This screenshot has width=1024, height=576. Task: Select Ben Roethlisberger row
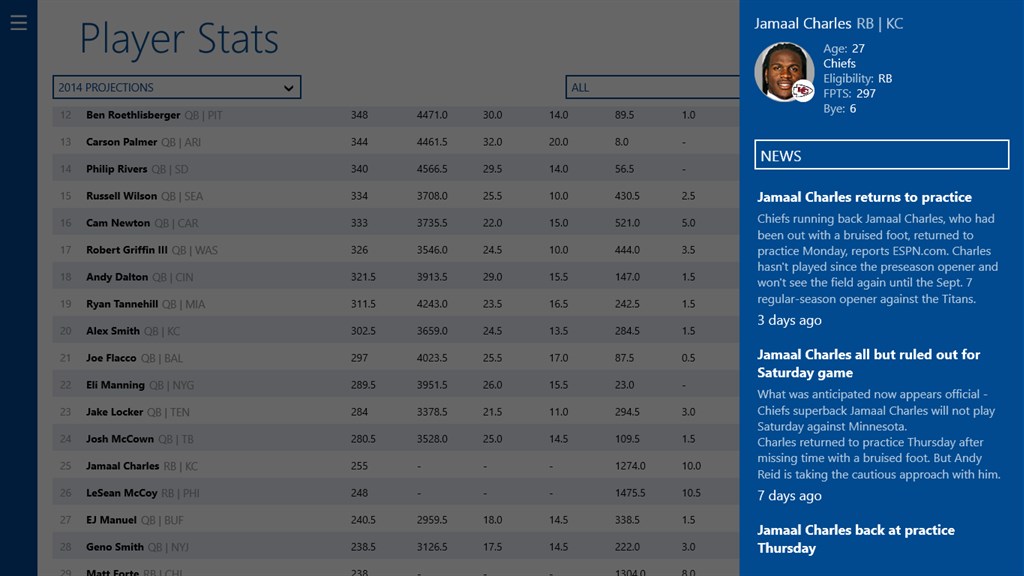pos(396,115)
